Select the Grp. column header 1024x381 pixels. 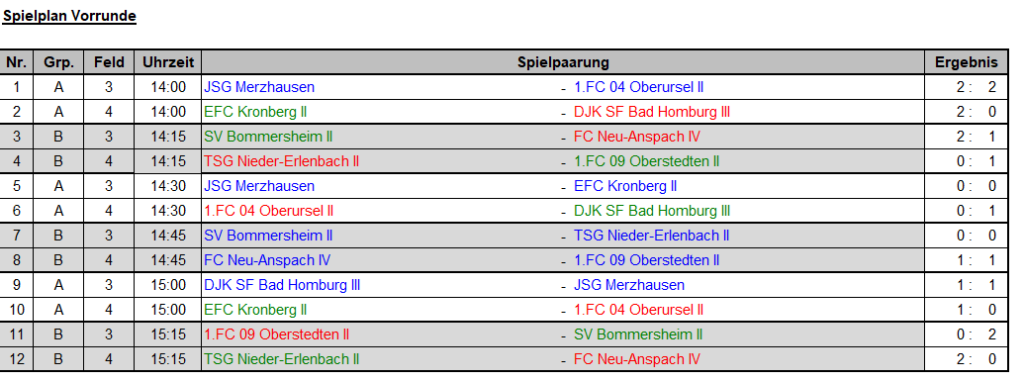point(59,63)
